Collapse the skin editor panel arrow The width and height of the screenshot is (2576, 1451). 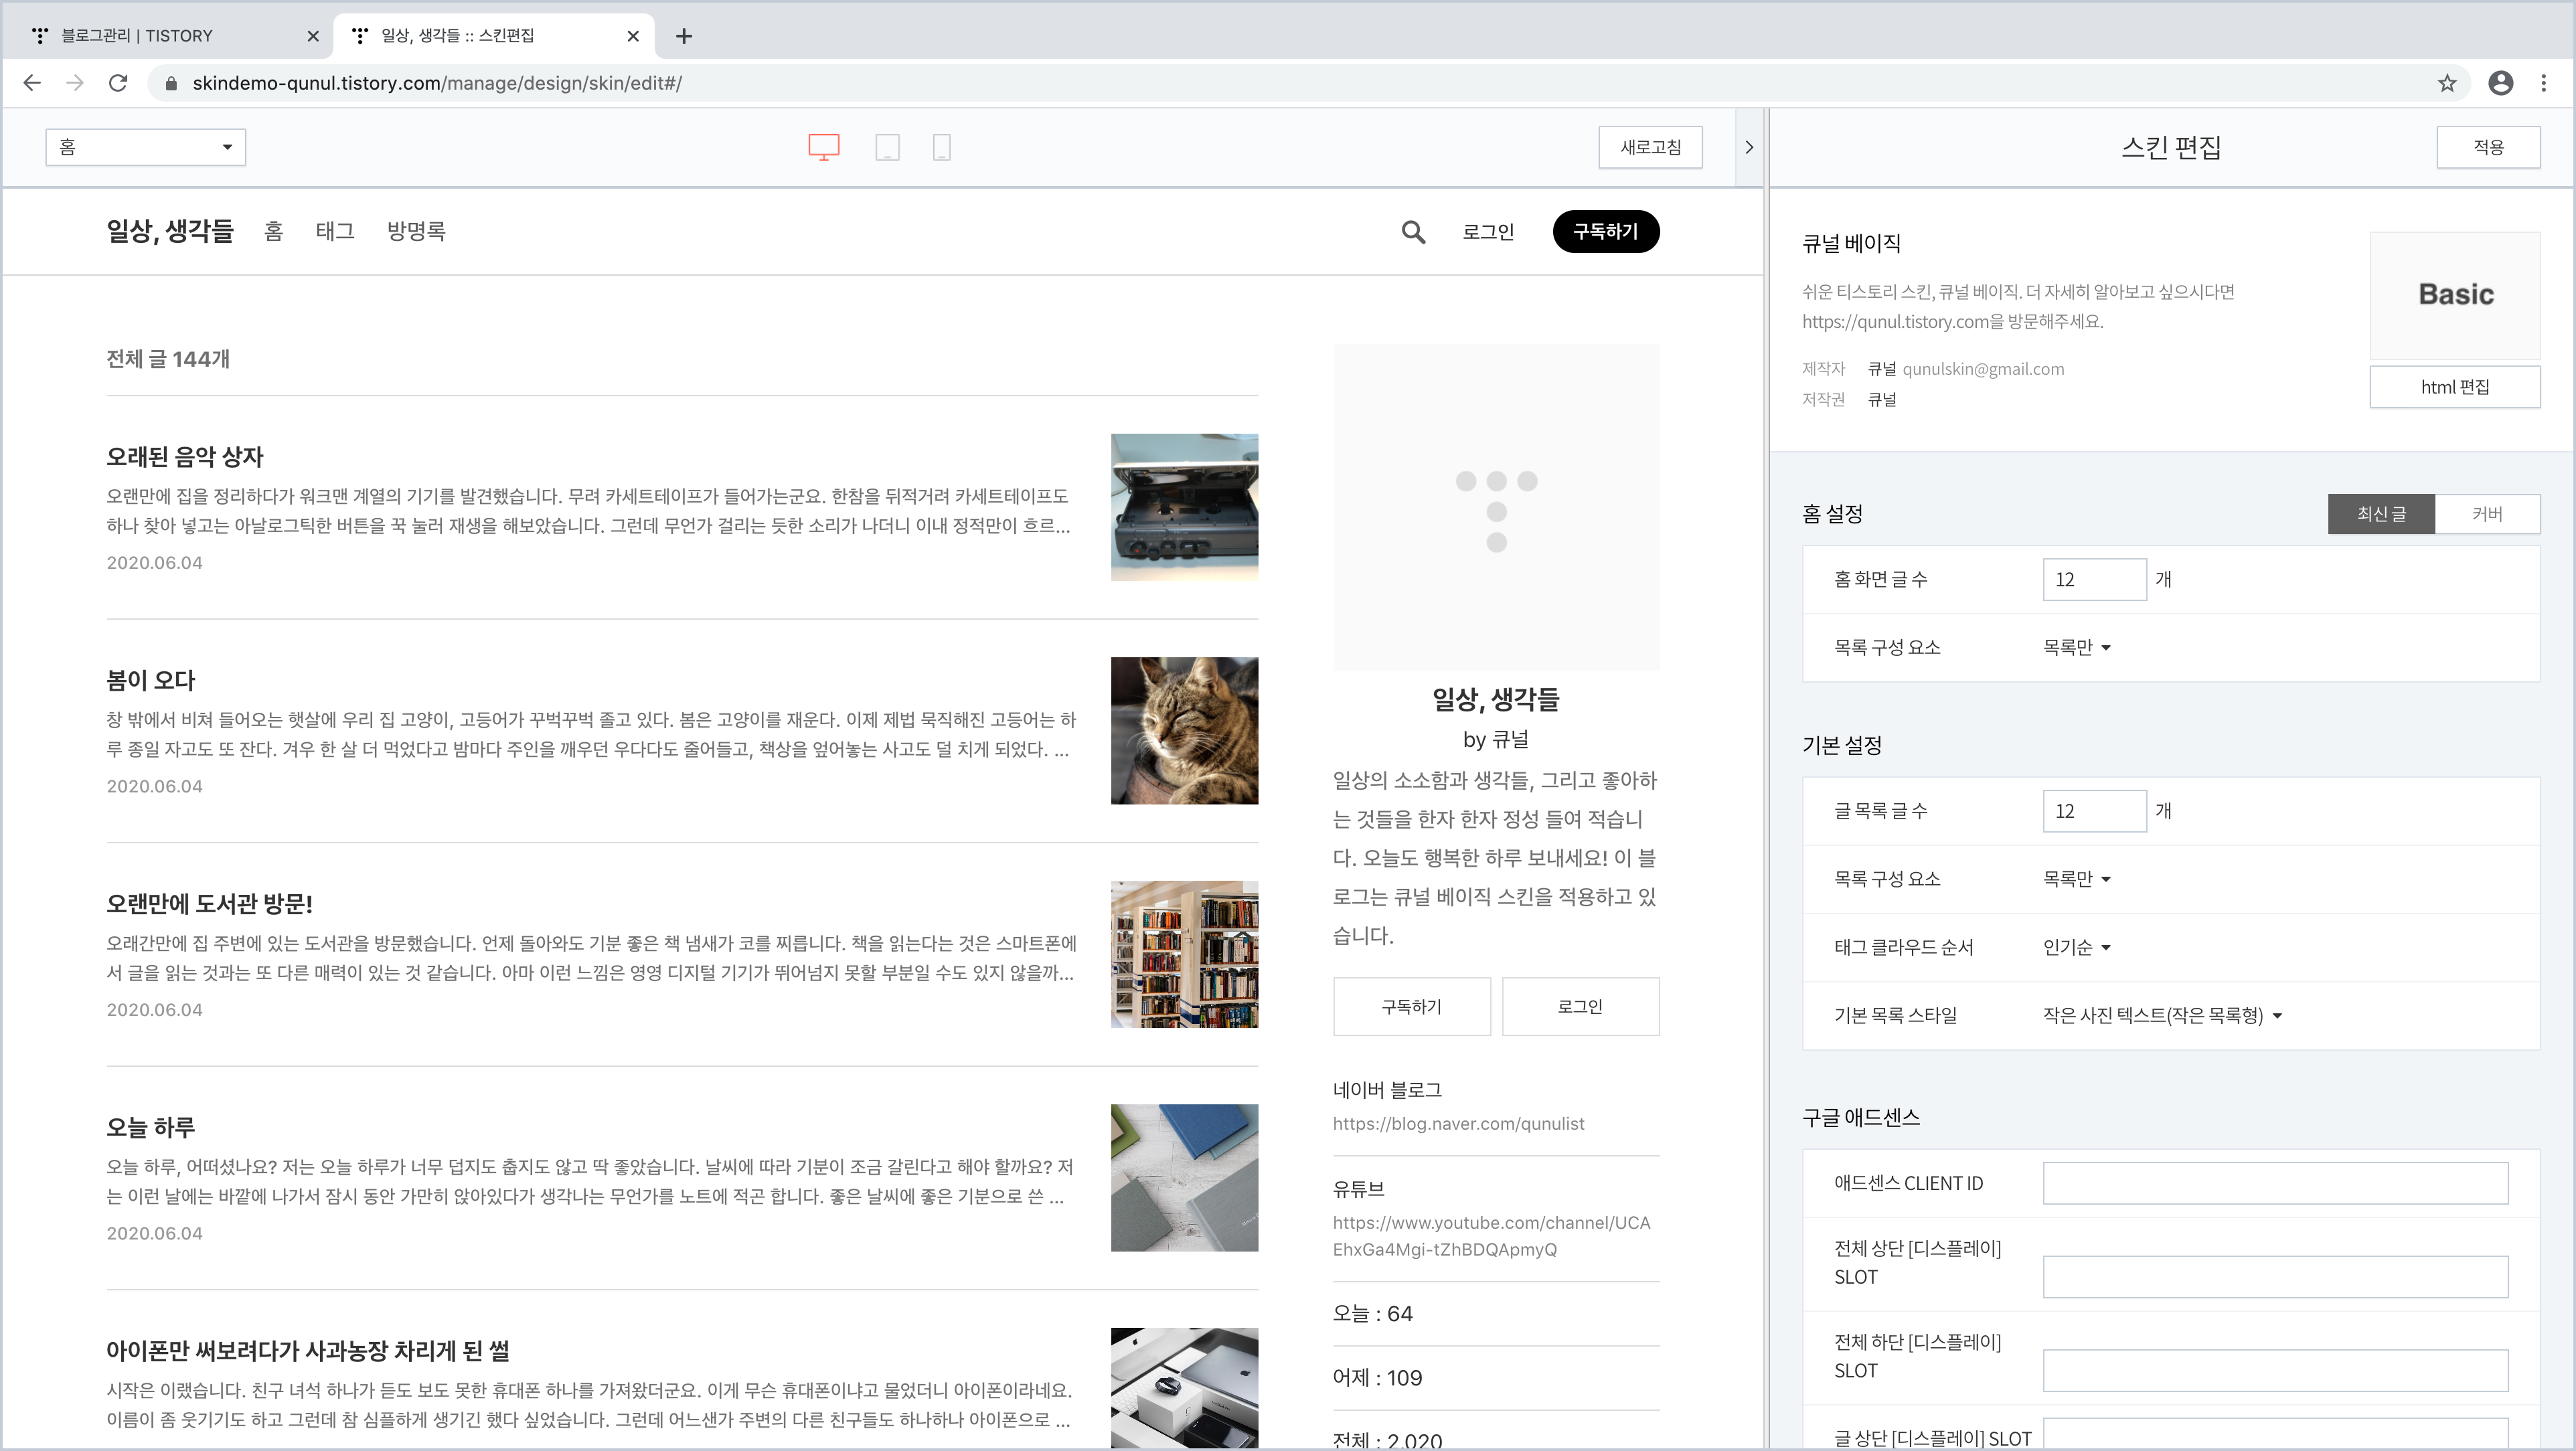point(1749,147)
